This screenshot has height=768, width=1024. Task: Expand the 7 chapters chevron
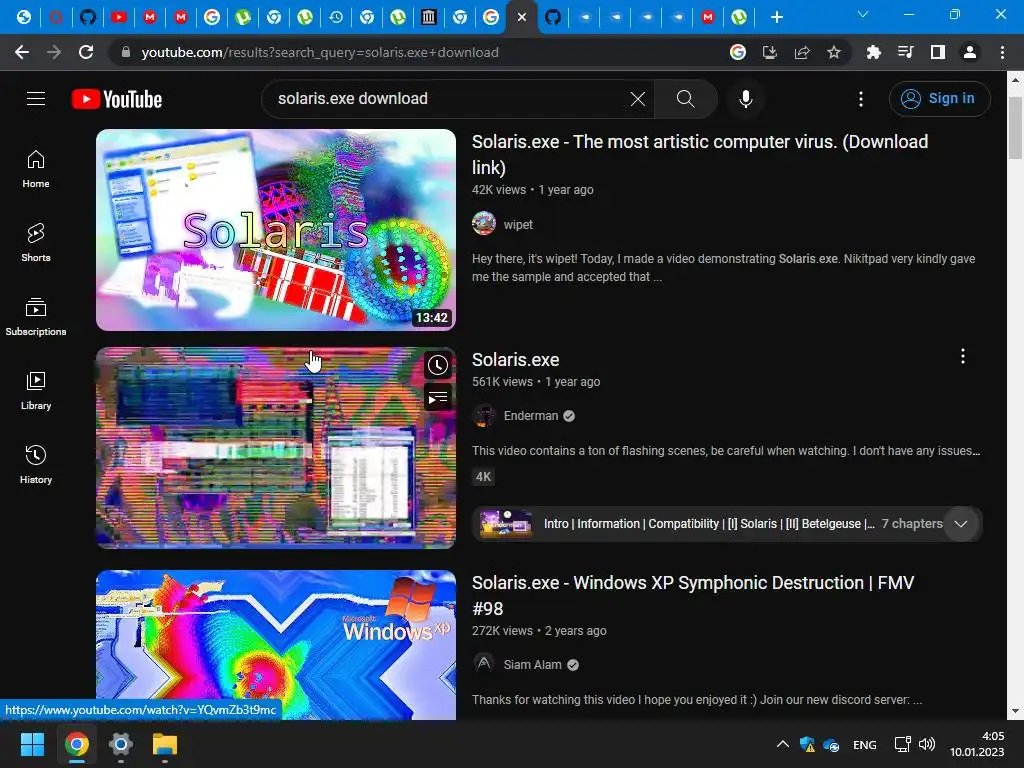point(961,524)
